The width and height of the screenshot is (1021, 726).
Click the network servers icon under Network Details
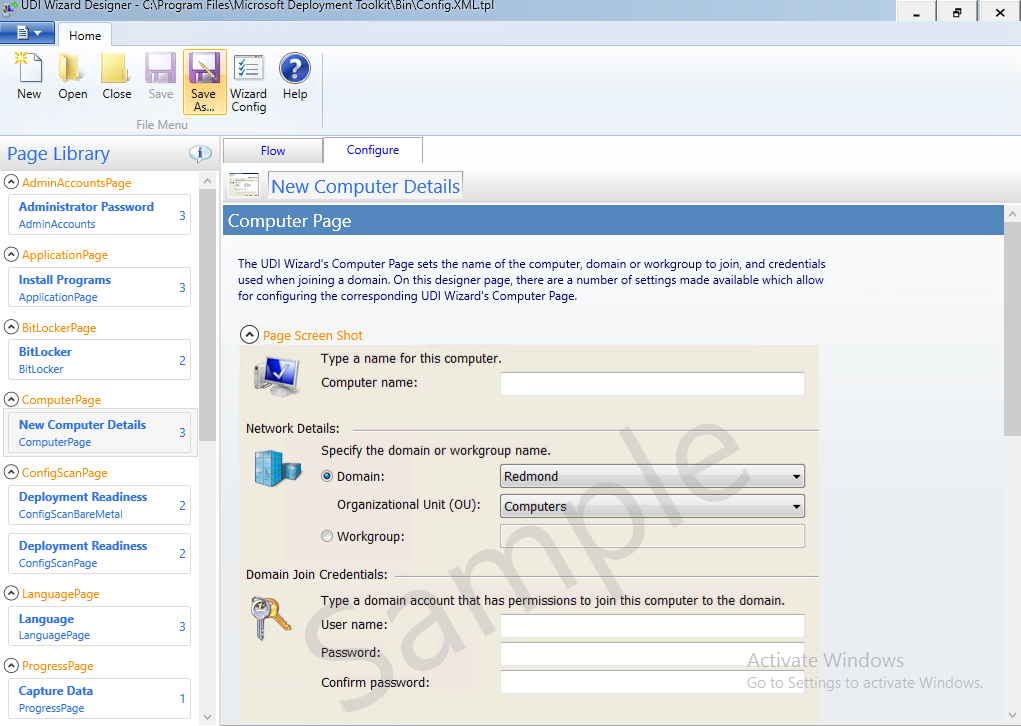tap(277, 468)
